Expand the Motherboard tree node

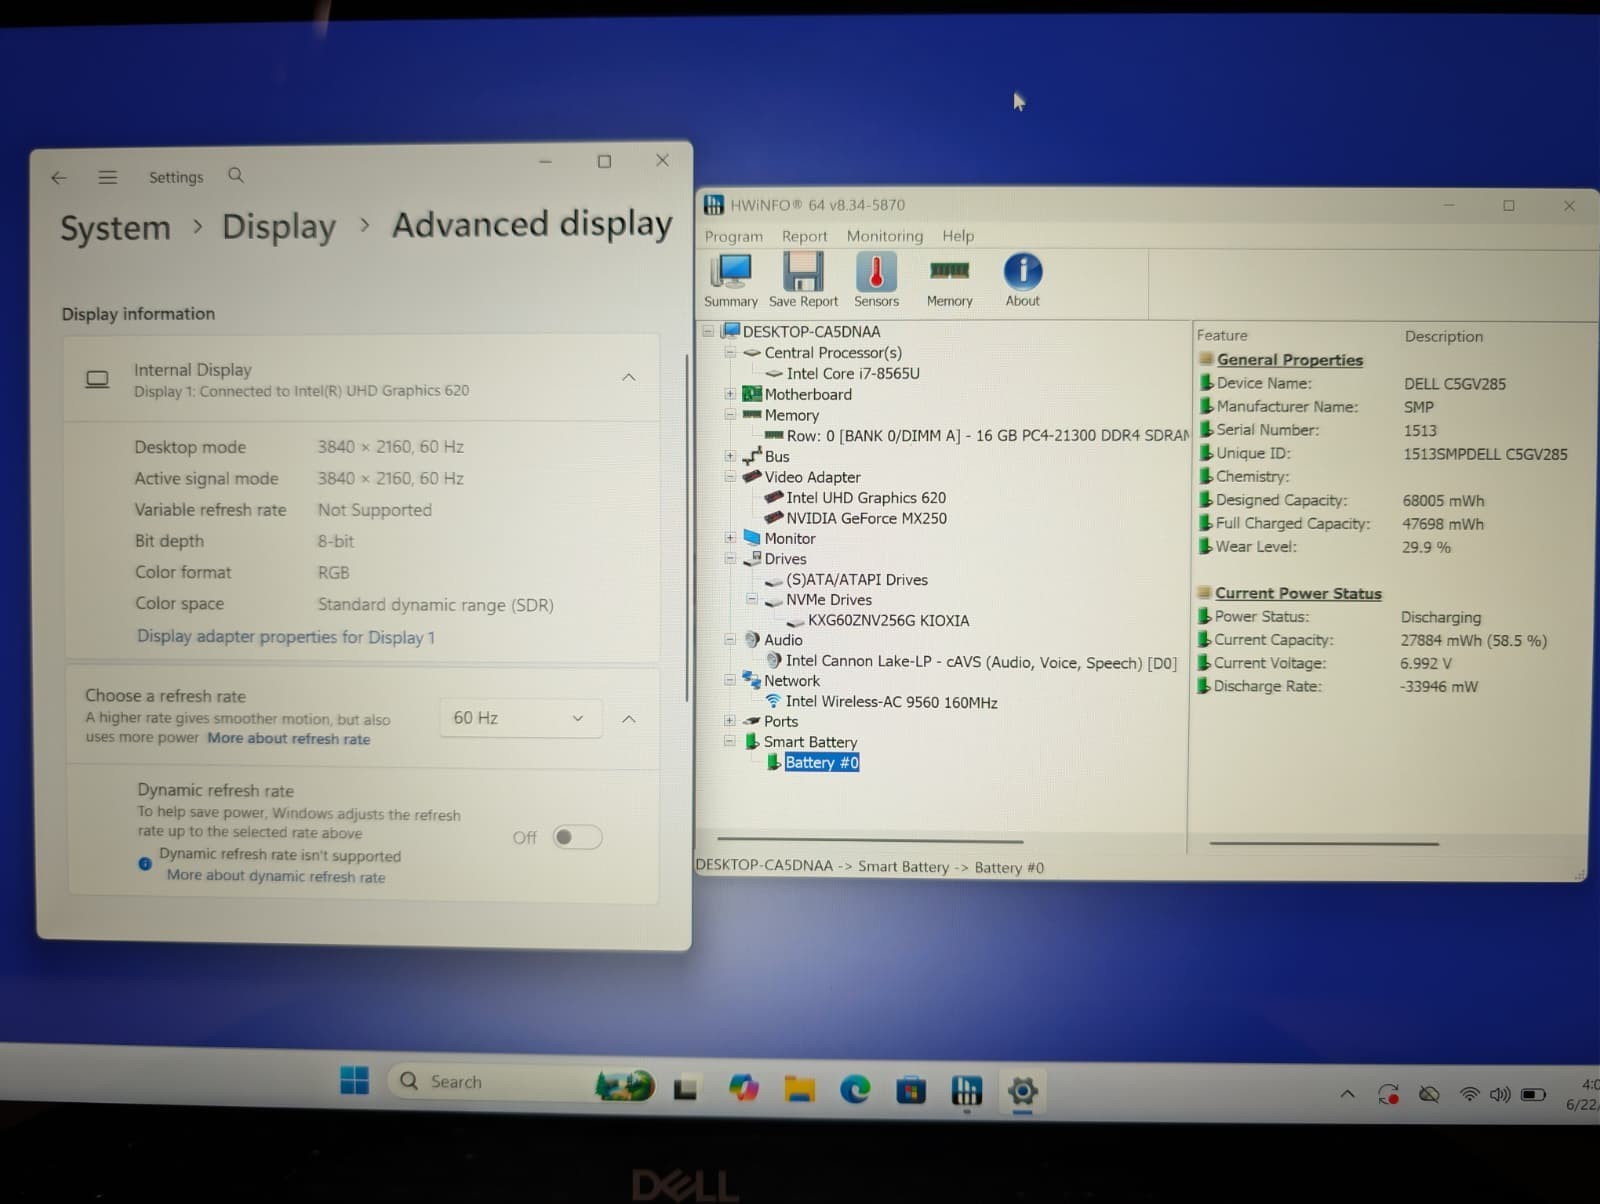point(730,394)
